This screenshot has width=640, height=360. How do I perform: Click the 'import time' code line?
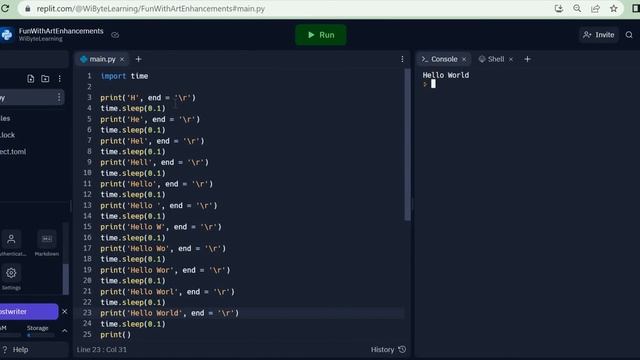[x=124, y=76]
